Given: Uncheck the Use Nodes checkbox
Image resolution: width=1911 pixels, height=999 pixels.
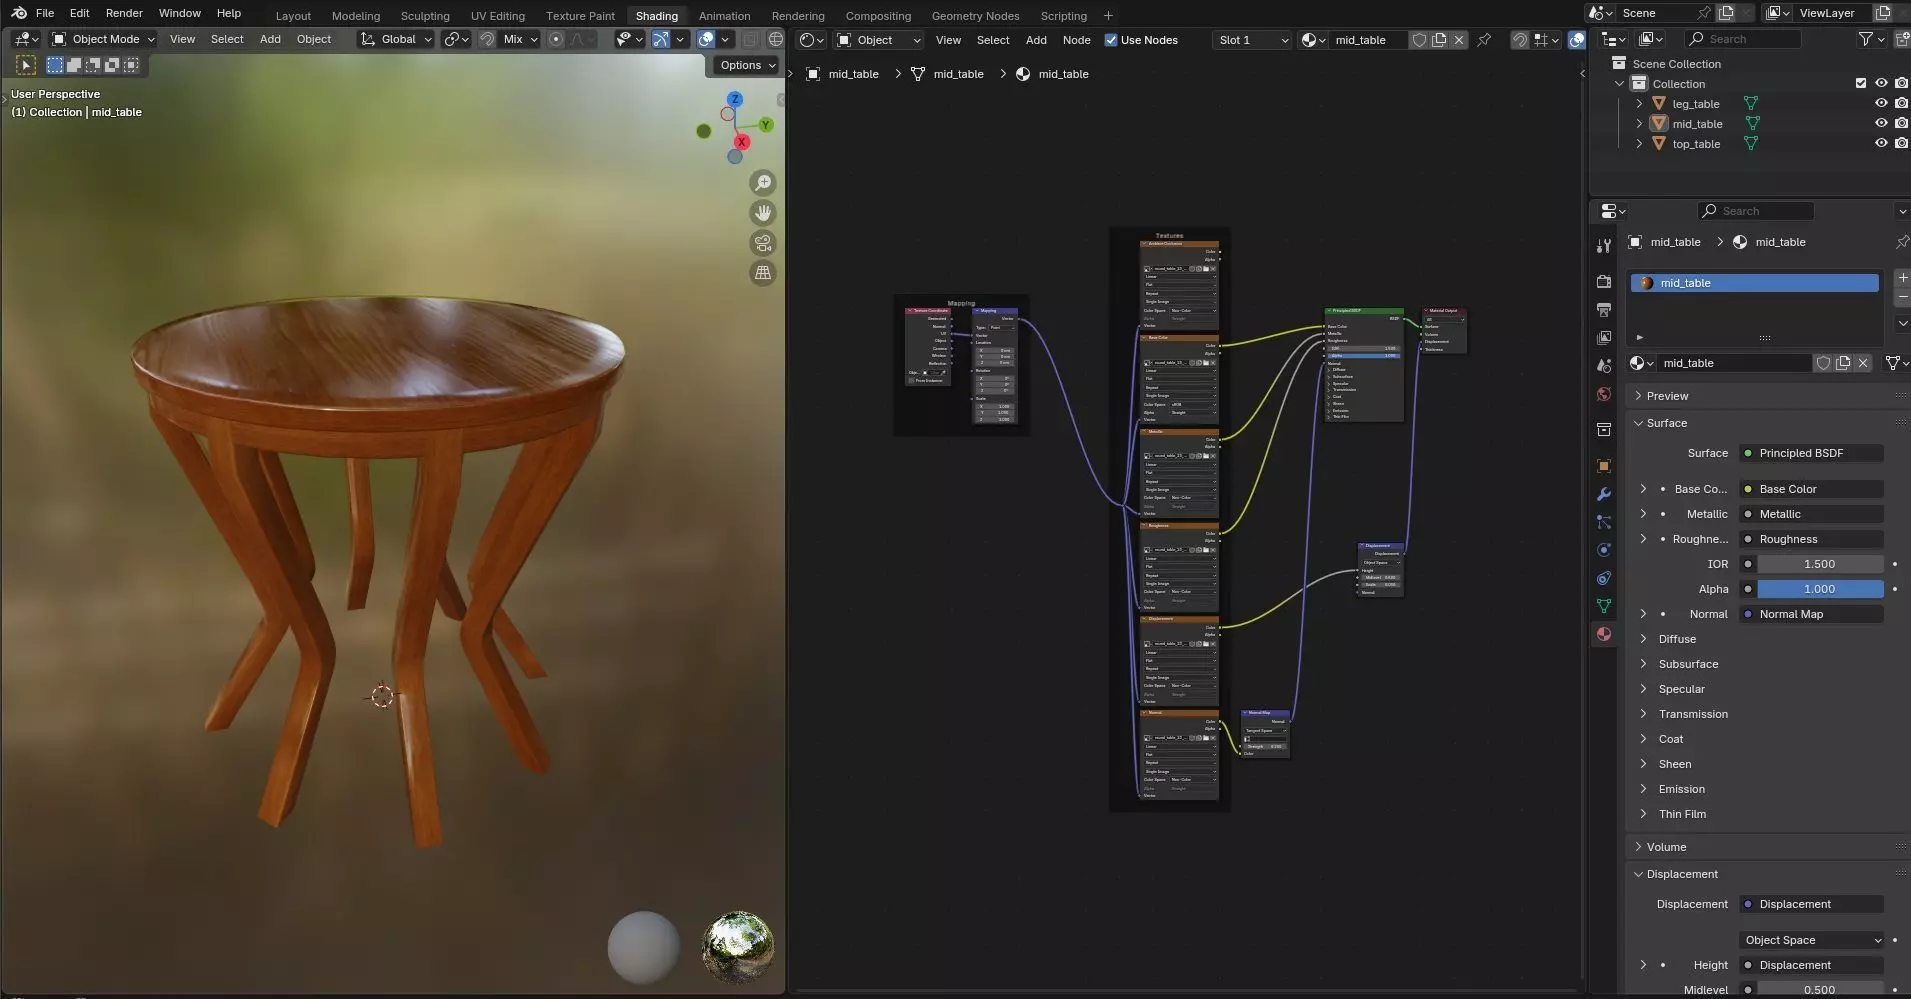Looking at the screenshot, I should [1111, 40].
